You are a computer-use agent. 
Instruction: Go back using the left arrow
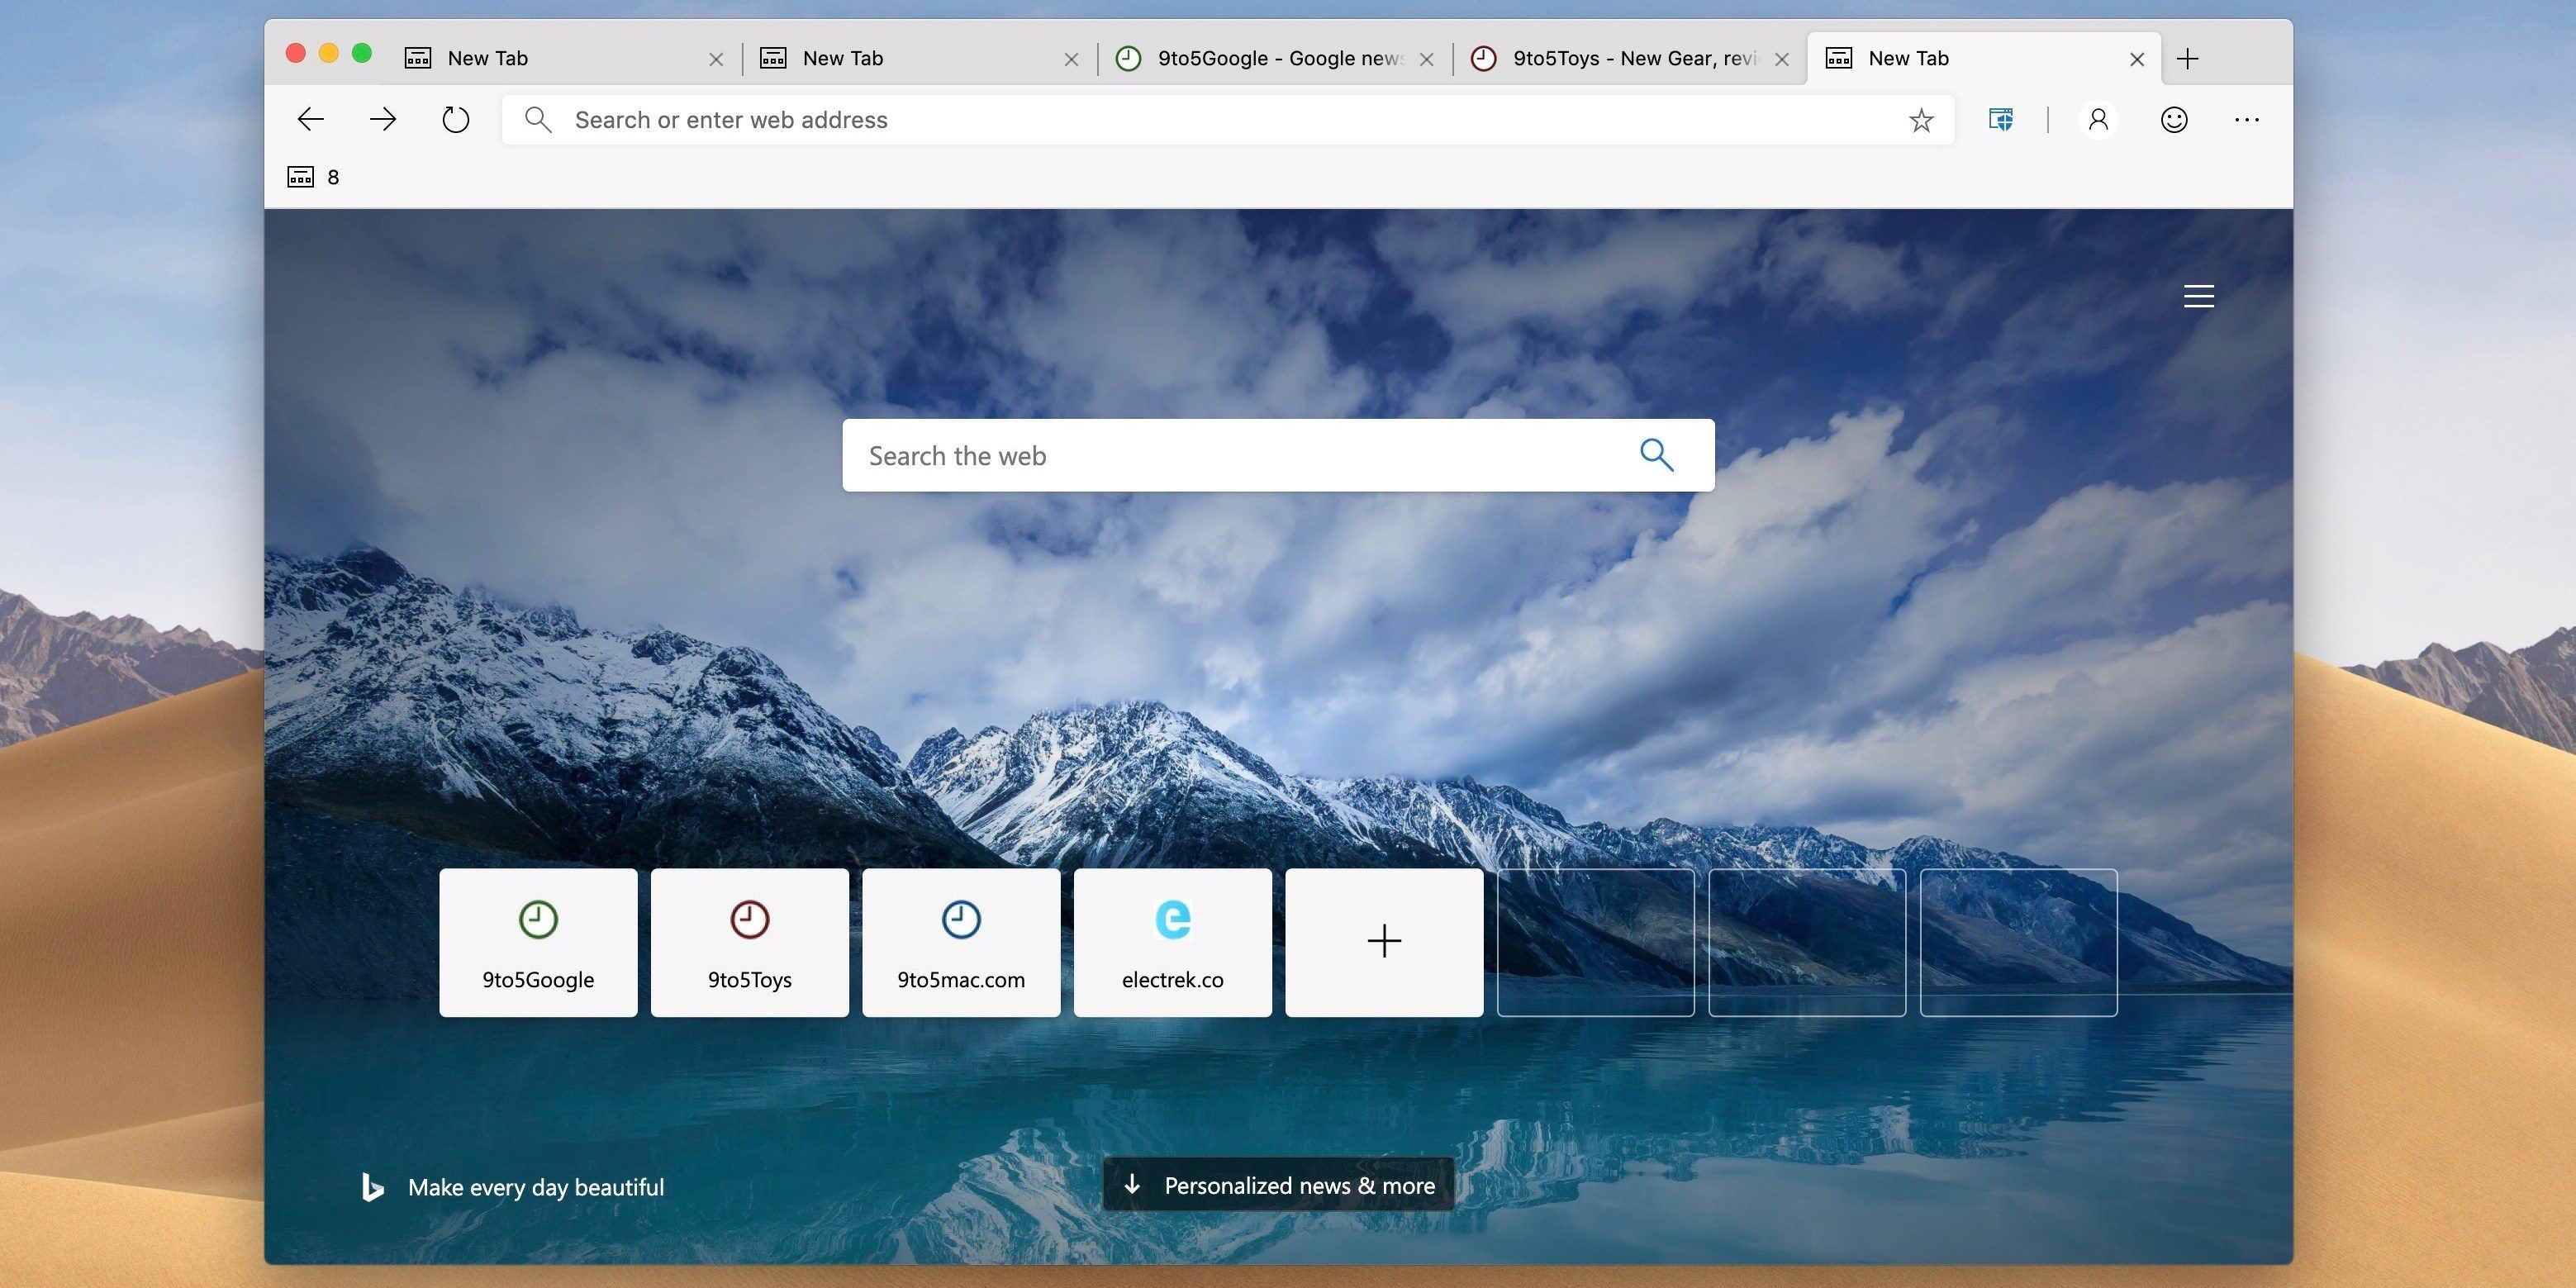point(311,120)
